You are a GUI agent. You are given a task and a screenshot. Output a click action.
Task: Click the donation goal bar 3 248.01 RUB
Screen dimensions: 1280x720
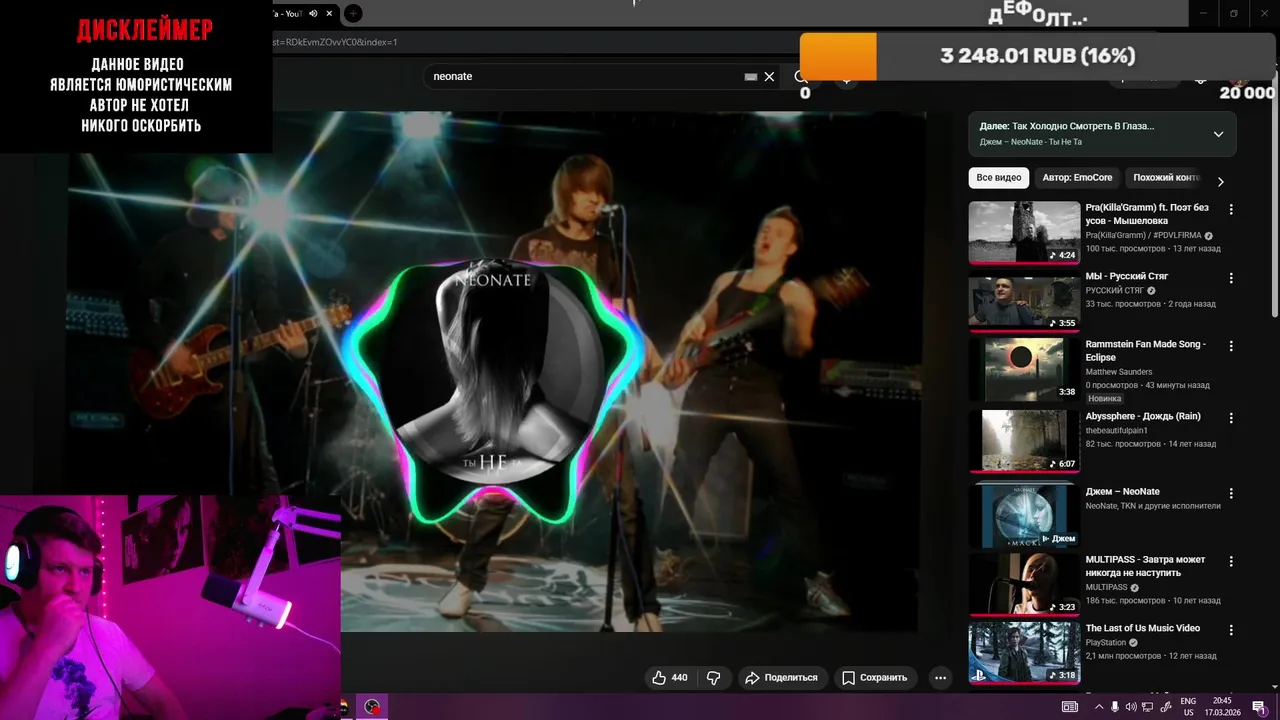click(x=1038, y=56)
